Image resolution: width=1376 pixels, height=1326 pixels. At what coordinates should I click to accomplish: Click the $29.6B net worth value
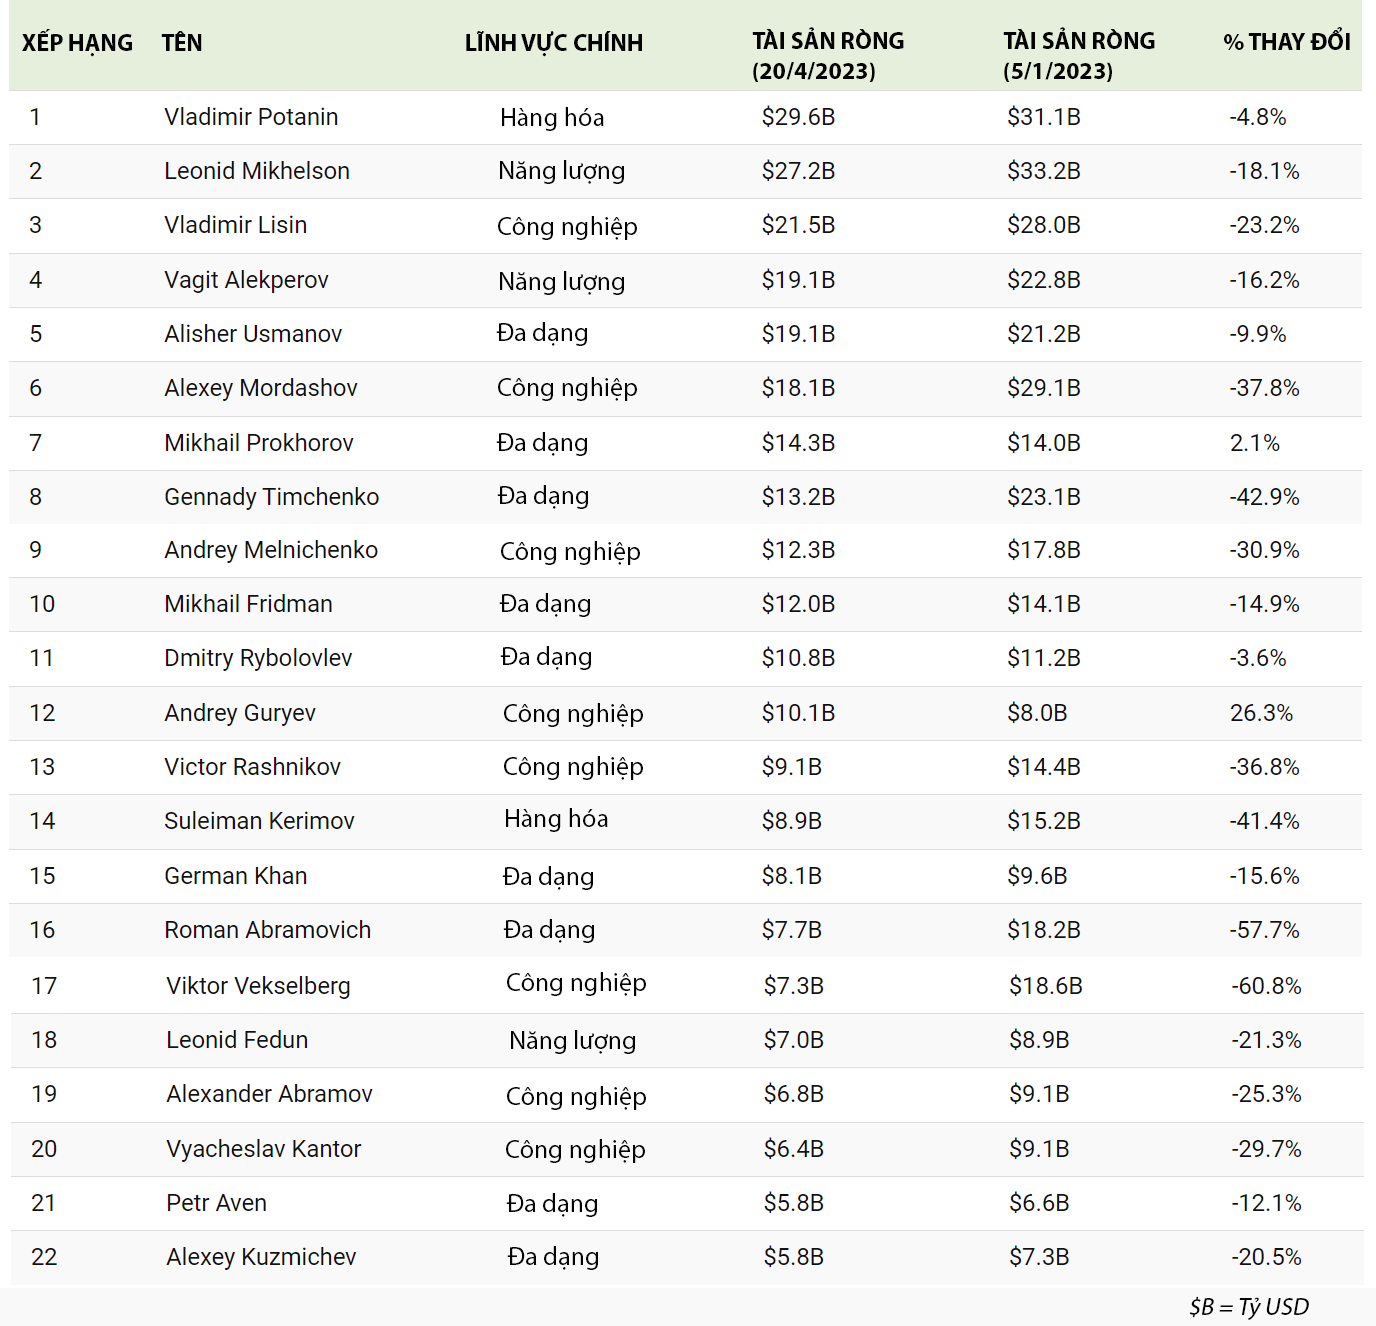tap(798, 117)
